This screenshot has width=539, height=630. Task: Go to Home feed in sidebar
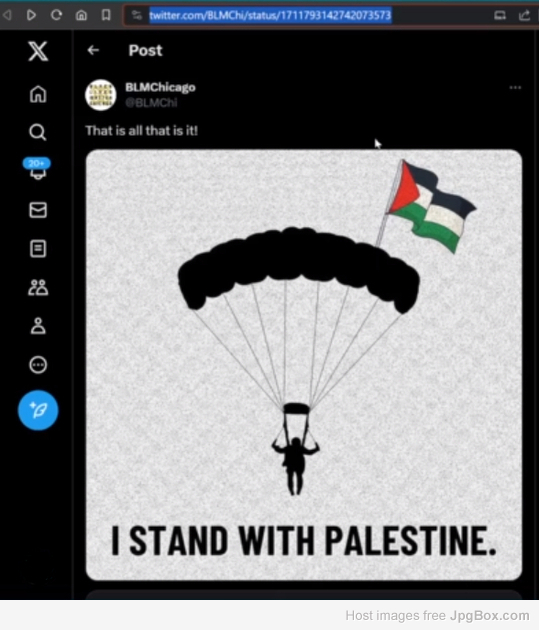coord(38,94)
